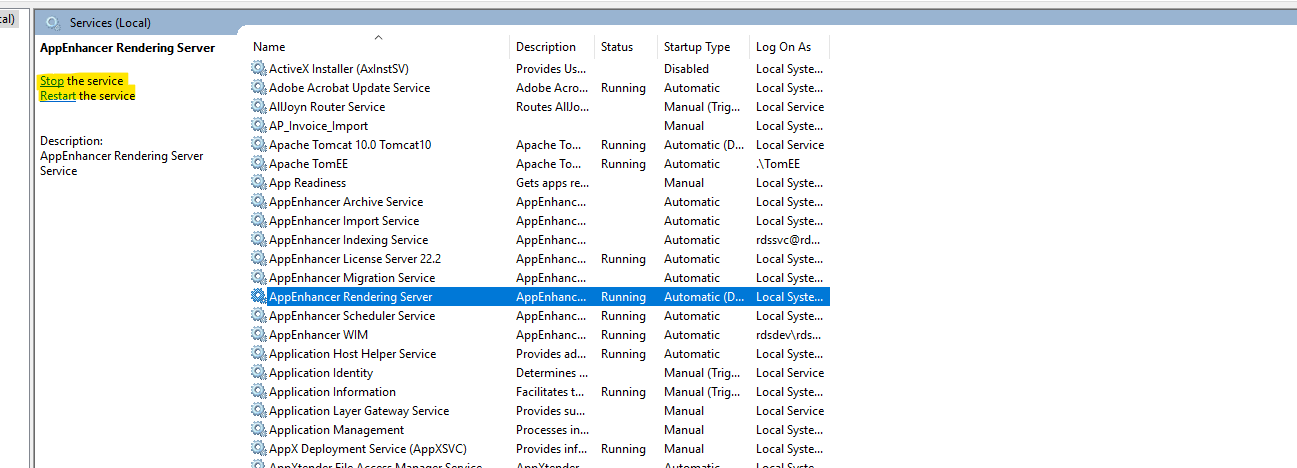
Task: Select the AppX Deployment Service (AppXSVC) name
Action: (x=368, y=449)
